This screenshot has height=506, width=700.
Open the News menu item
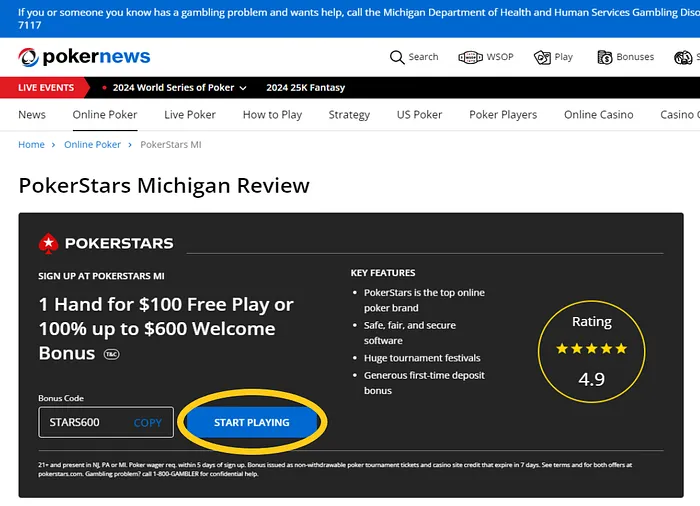coord(32,115)
